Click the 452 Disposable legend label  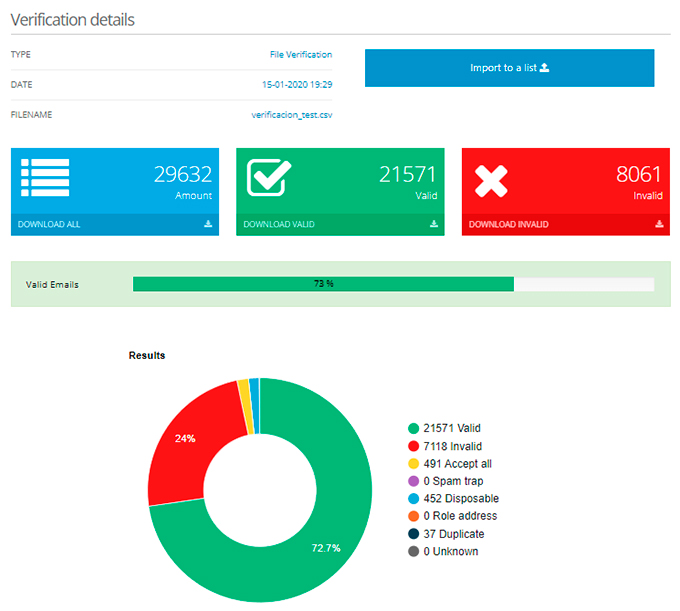point(461,499)
